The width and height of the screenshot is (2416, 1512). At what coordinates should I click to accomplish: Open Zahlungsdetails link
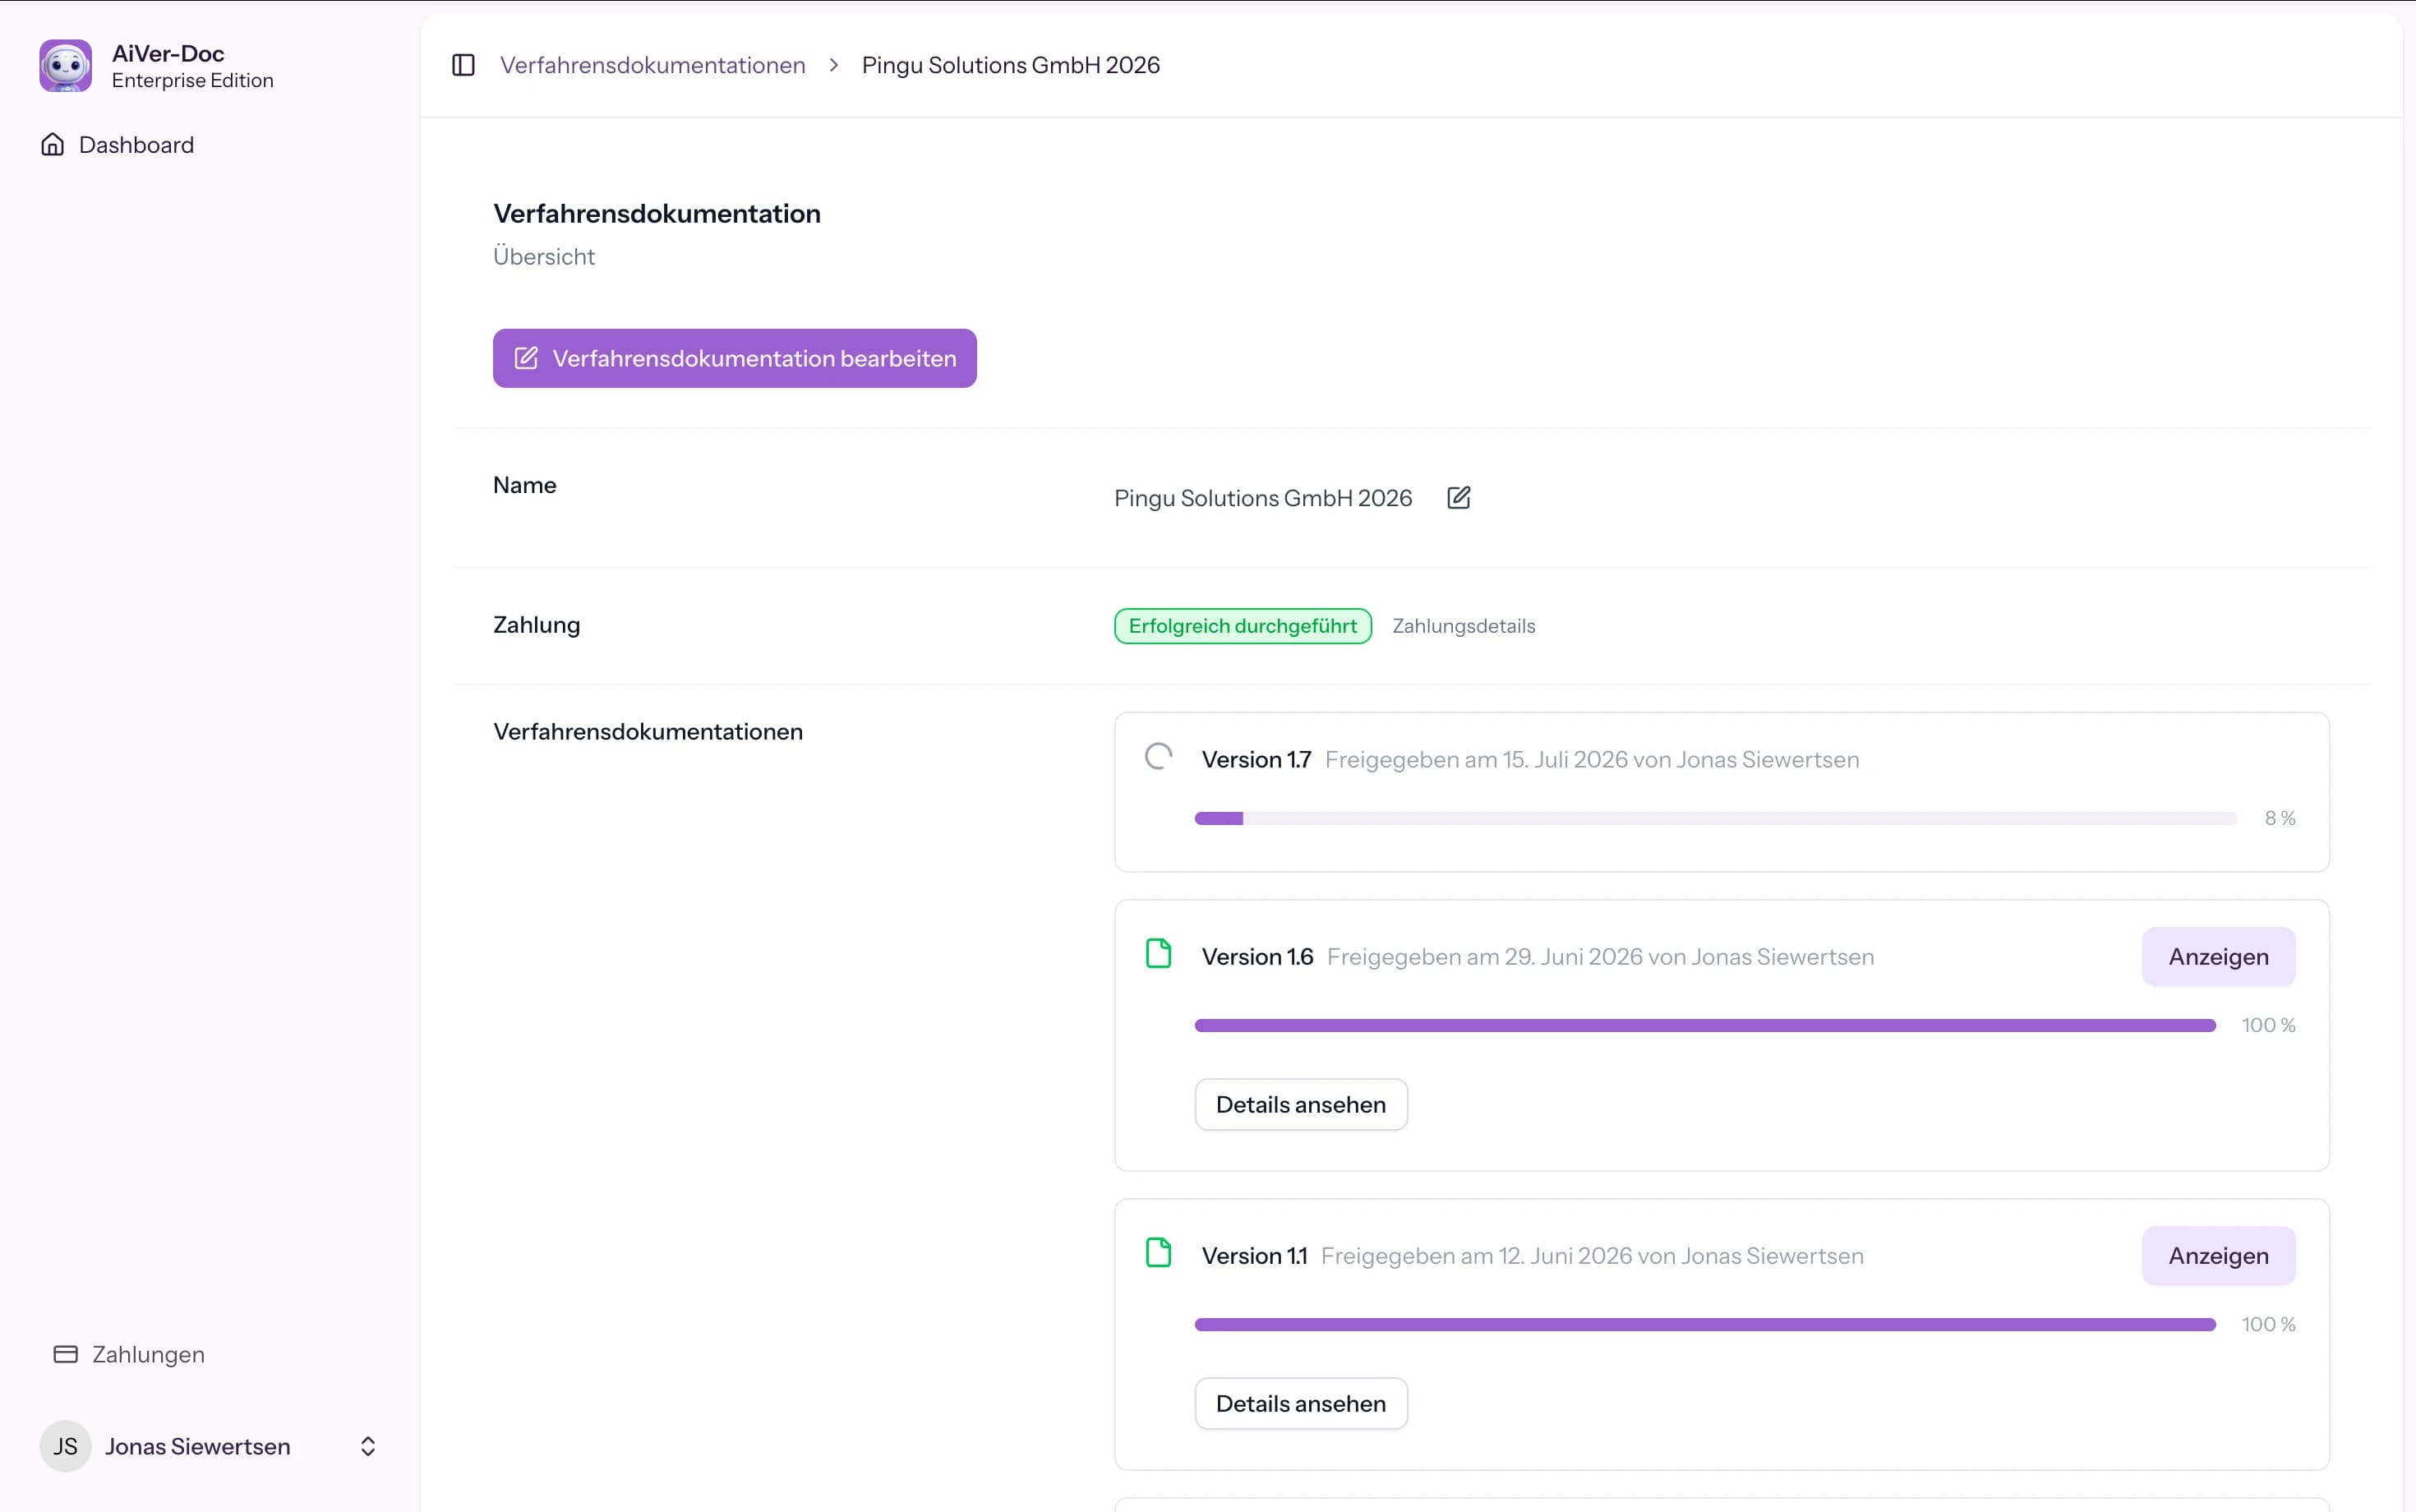click(1464, 626)
